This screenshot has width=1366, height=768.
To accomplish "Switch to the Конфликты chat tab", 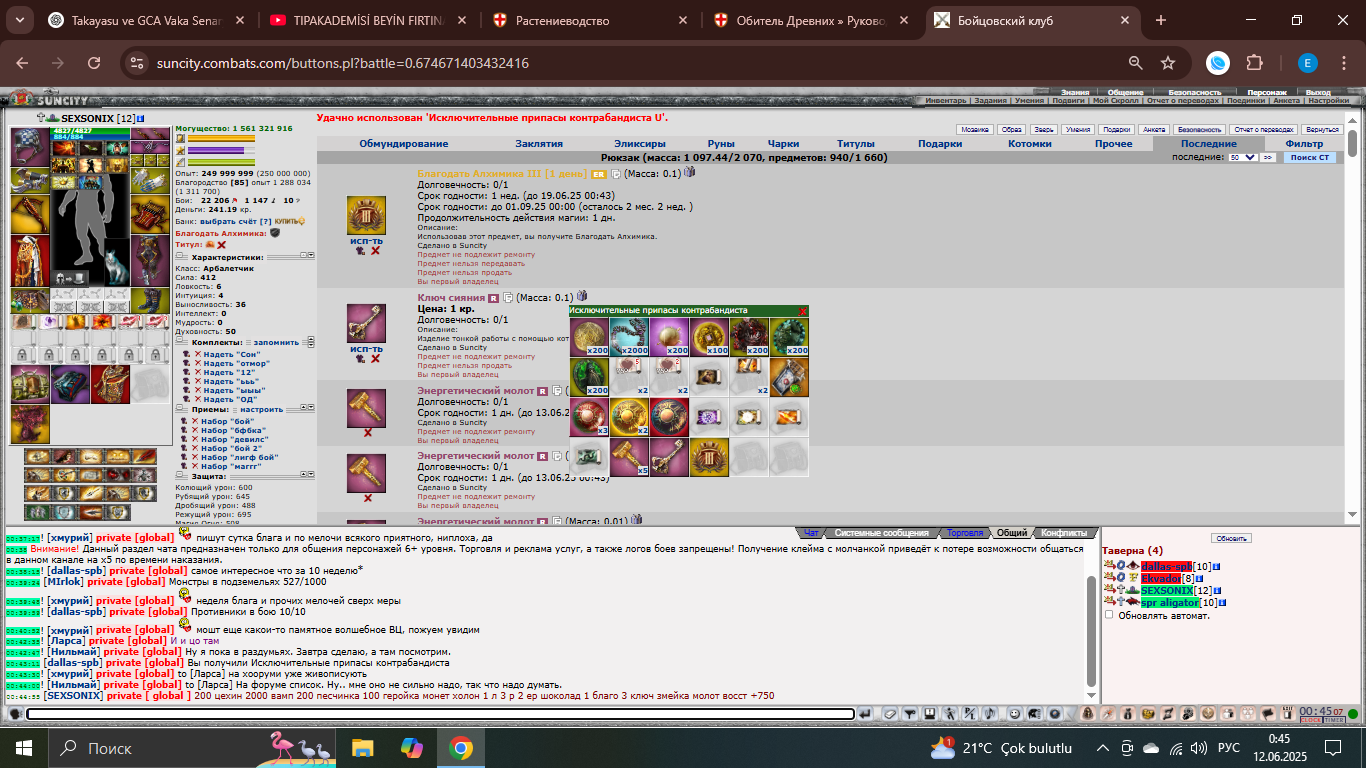I will 1063,533.
